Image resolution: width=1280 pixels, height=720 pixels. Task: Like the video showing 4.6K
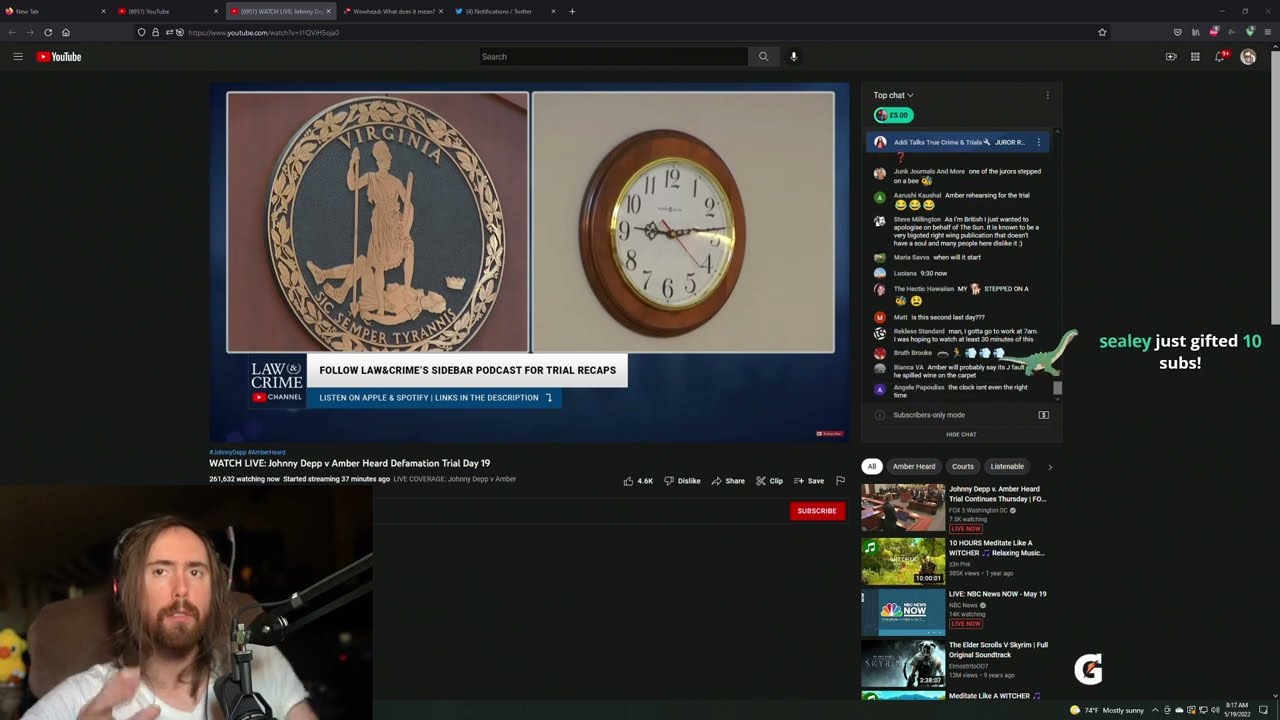638,481
